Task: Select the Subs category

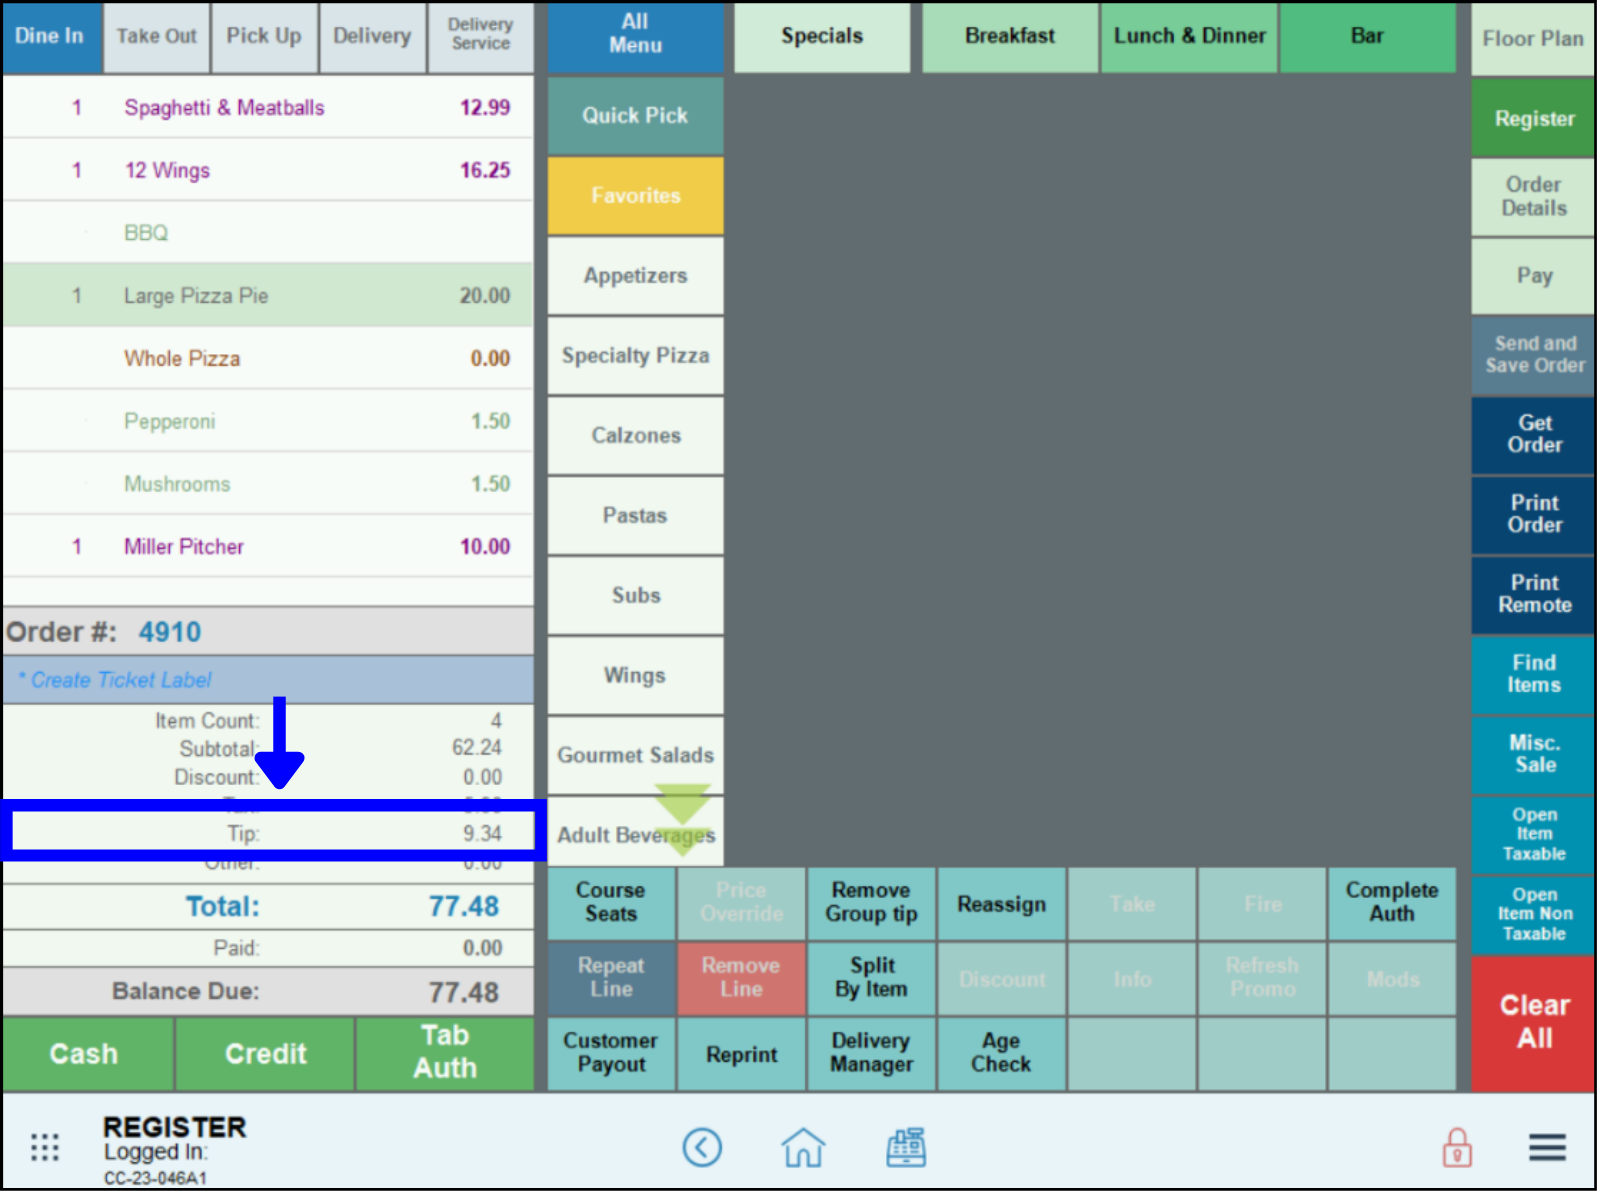Action: [x=635, y=596]
